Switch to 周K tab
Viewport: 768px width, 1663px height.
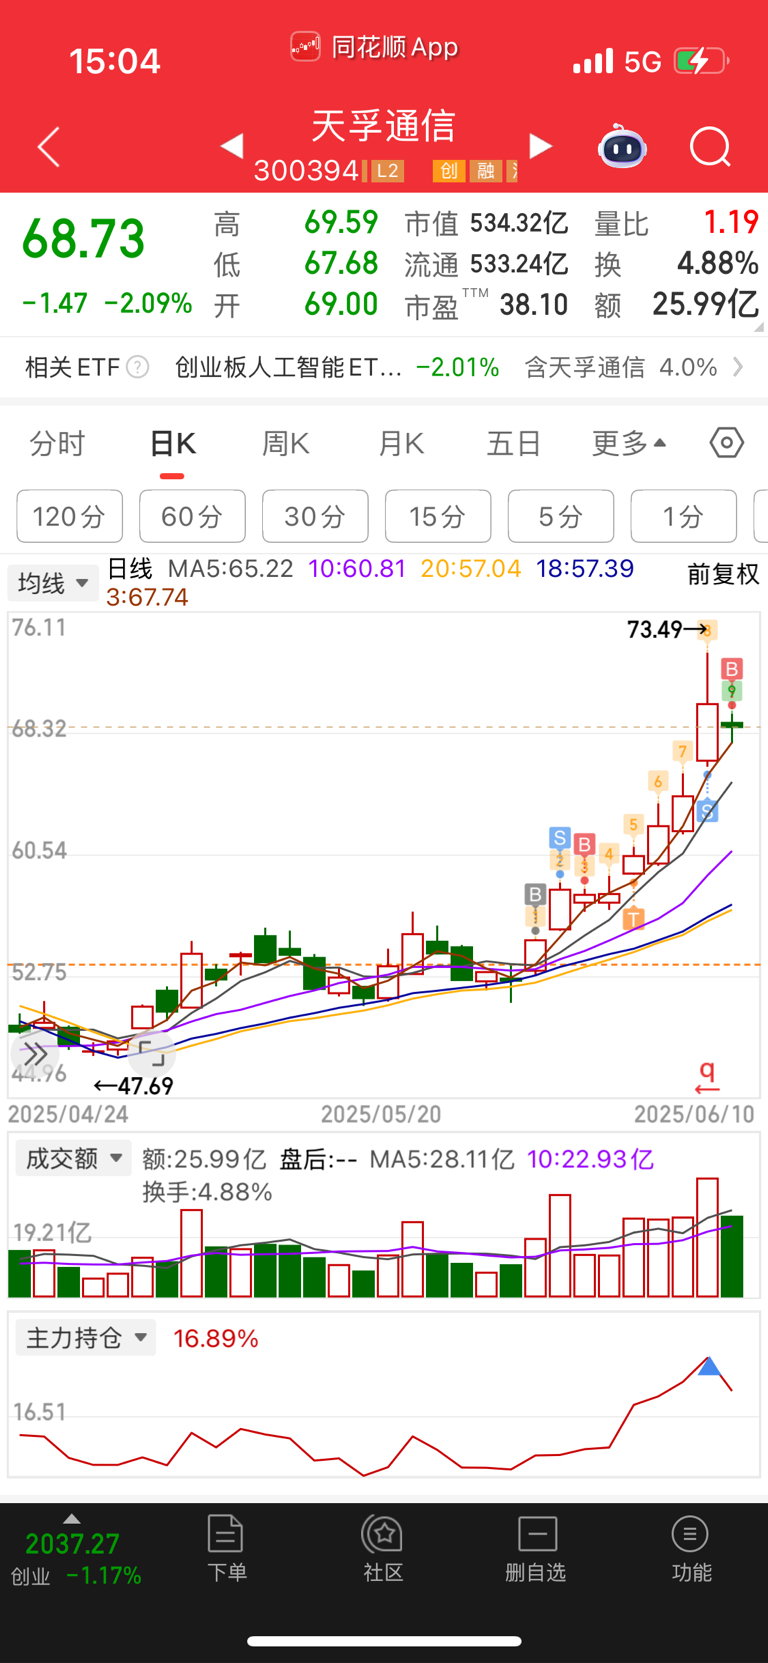click(286, 443)
